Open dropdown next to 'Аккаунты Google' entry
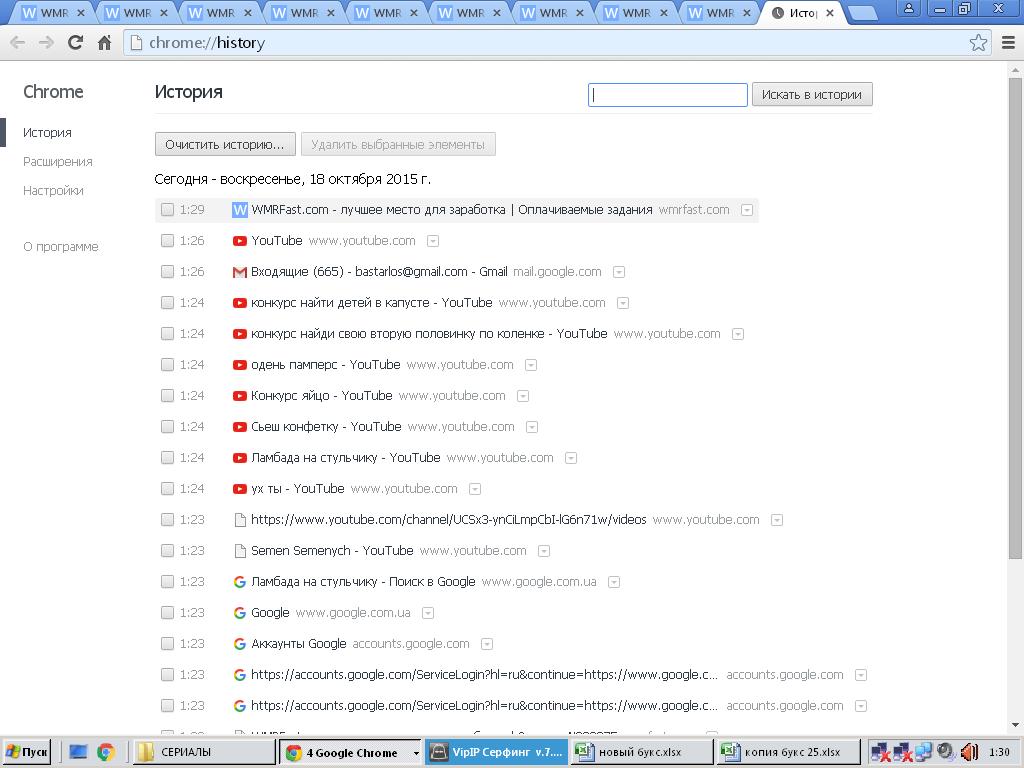The width and height of the screenshot is (1024, 768). point(487,644)
